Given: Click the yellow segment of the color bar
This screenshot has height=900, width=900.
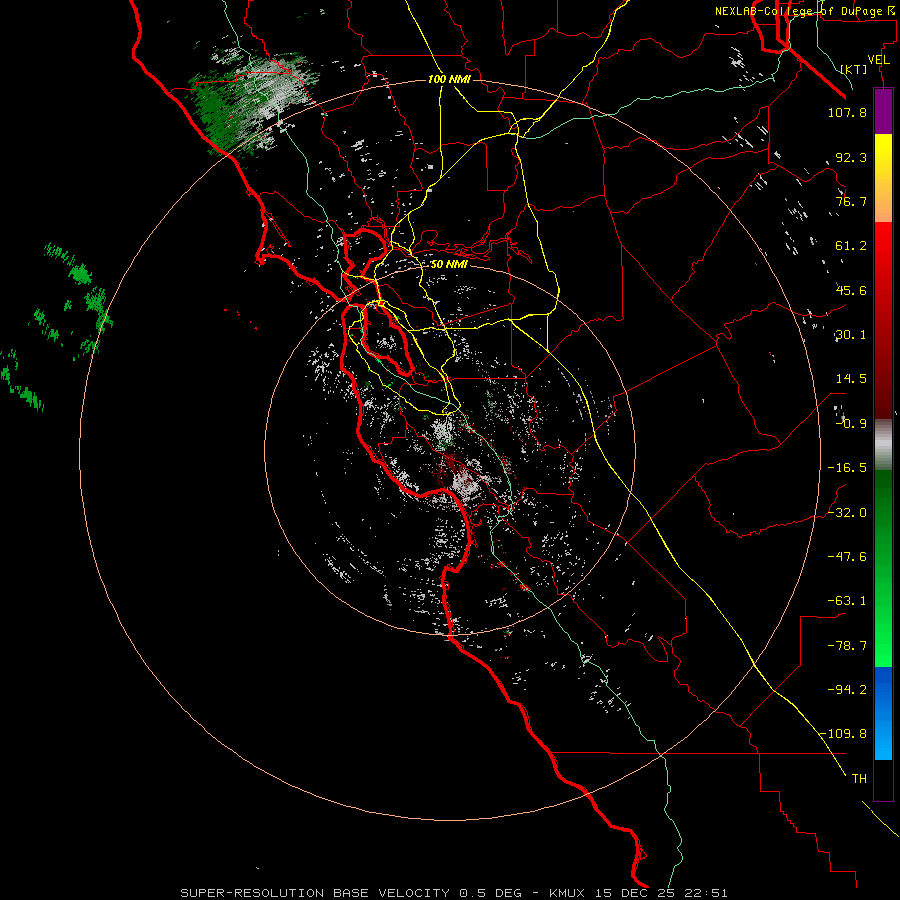Looking at the screenshot, I should click(x=883, y=166).
